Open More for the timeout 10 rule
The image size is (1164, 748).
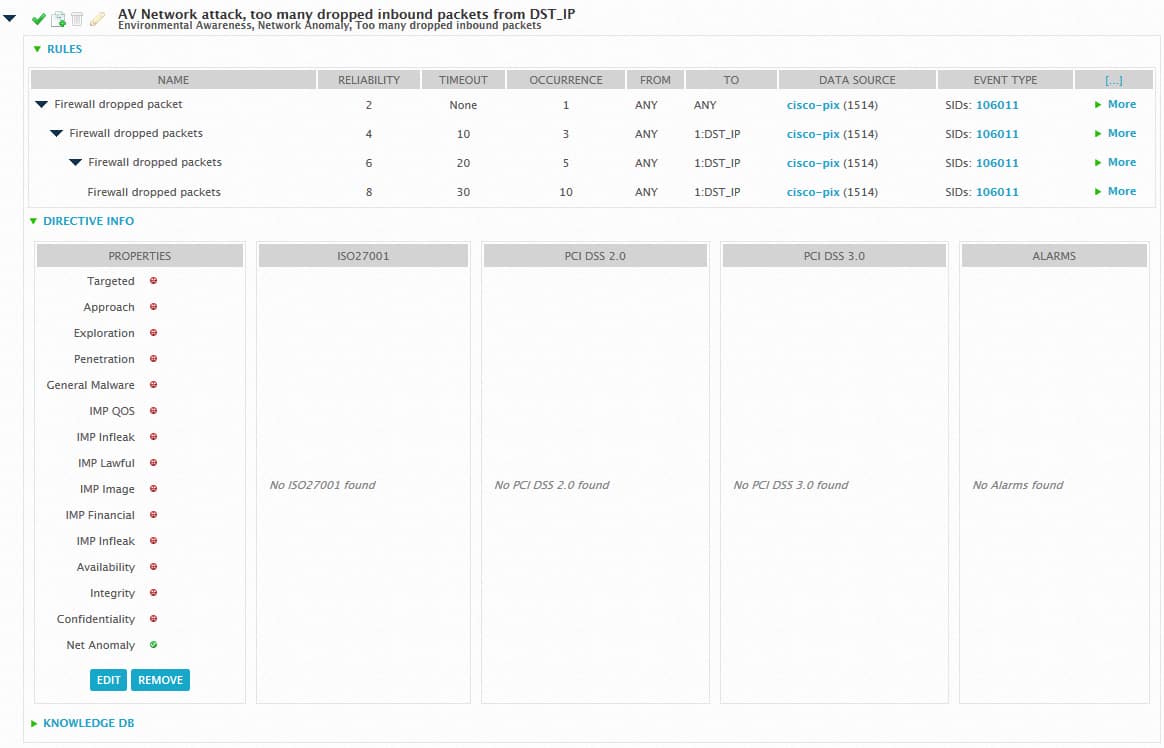[x=1115, y=134]
